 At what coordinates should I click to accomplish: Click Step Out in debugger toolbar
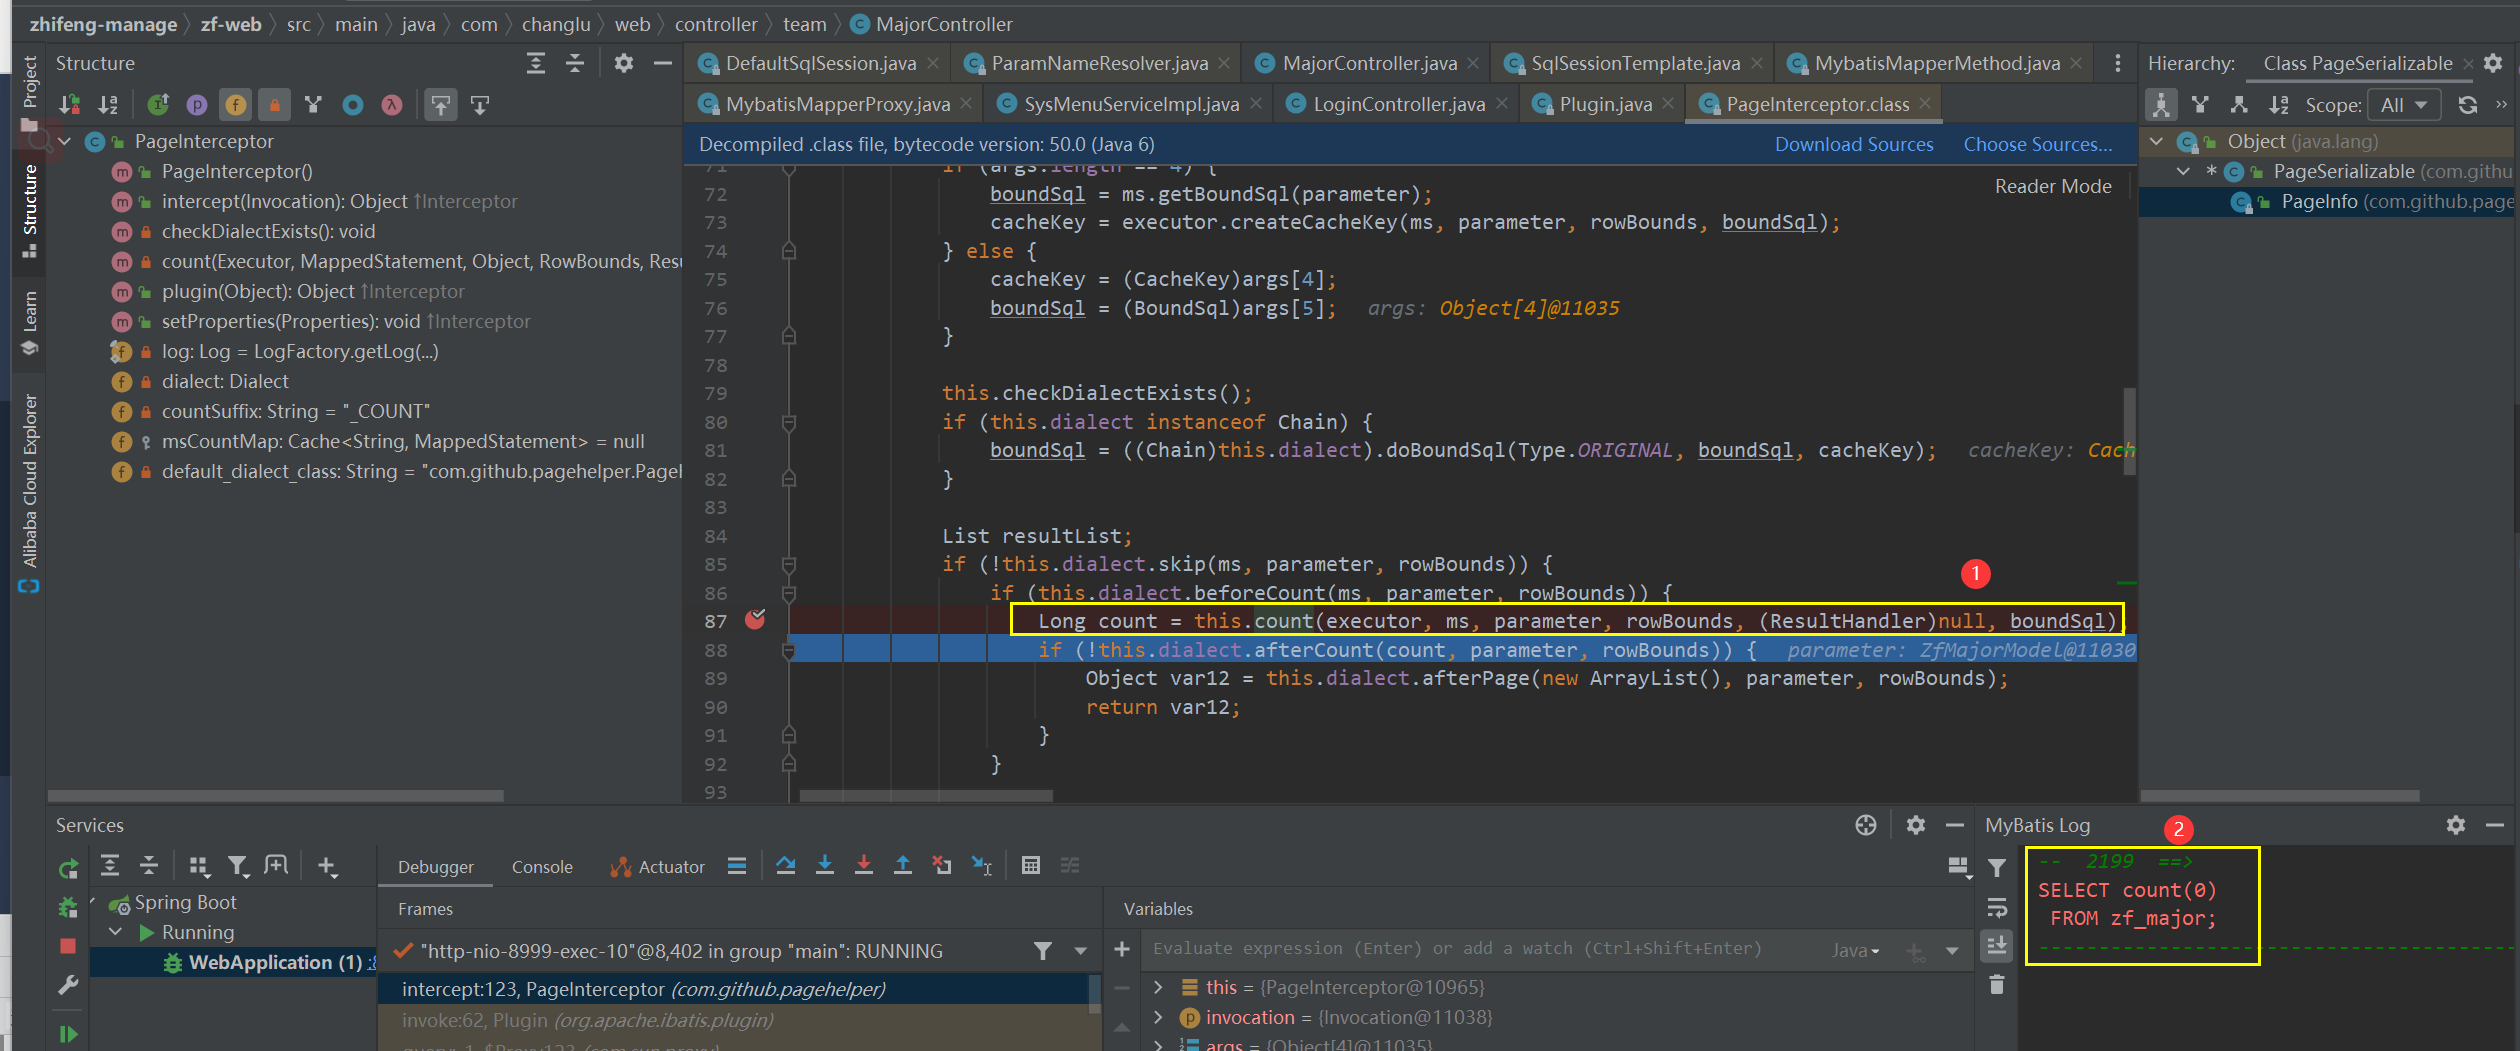click(903, 865)
